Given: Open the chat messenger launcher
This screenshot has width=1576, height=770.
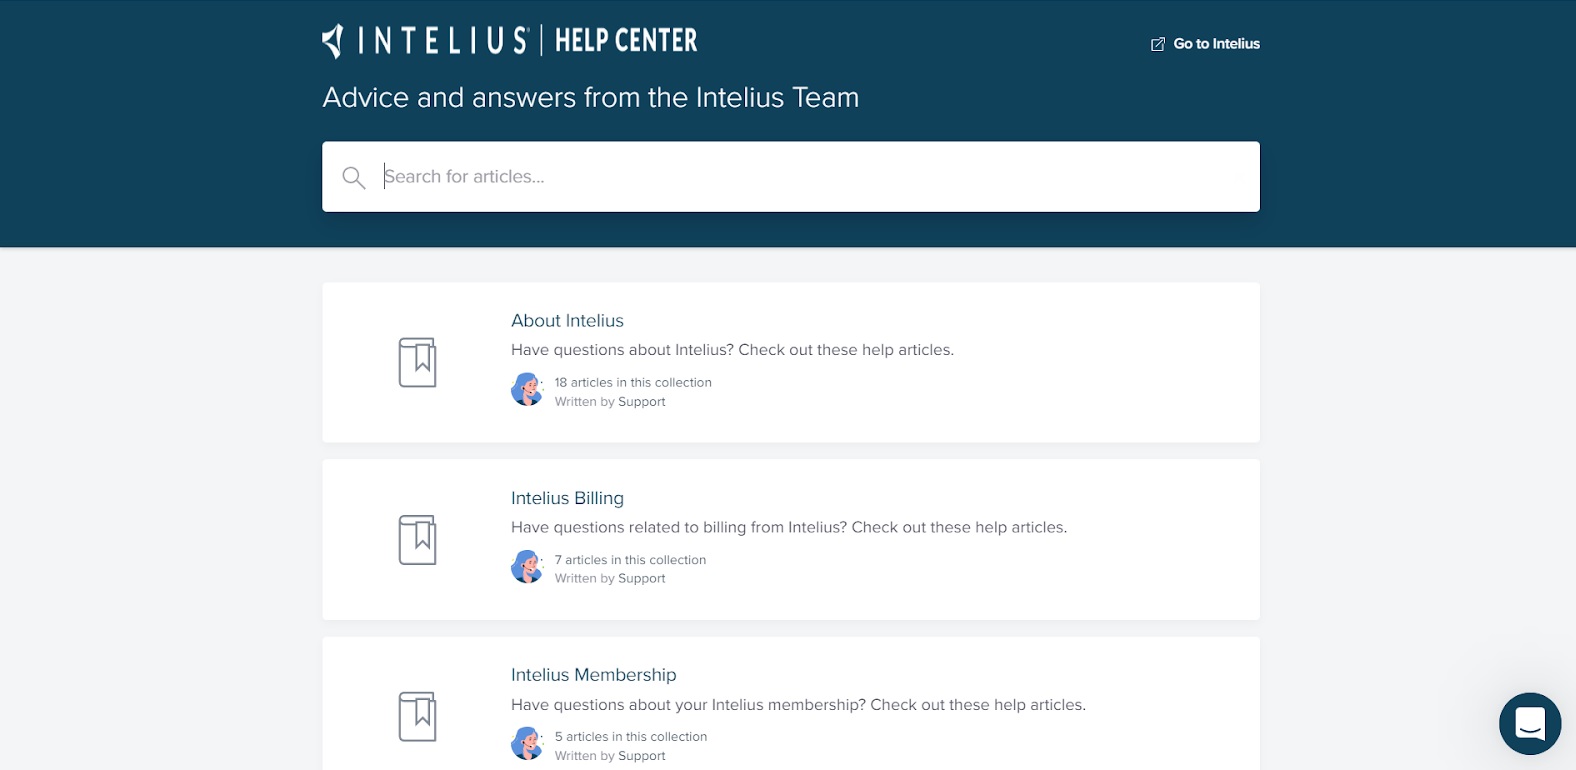Looking at the screenshot, I should pos(1529,723).
